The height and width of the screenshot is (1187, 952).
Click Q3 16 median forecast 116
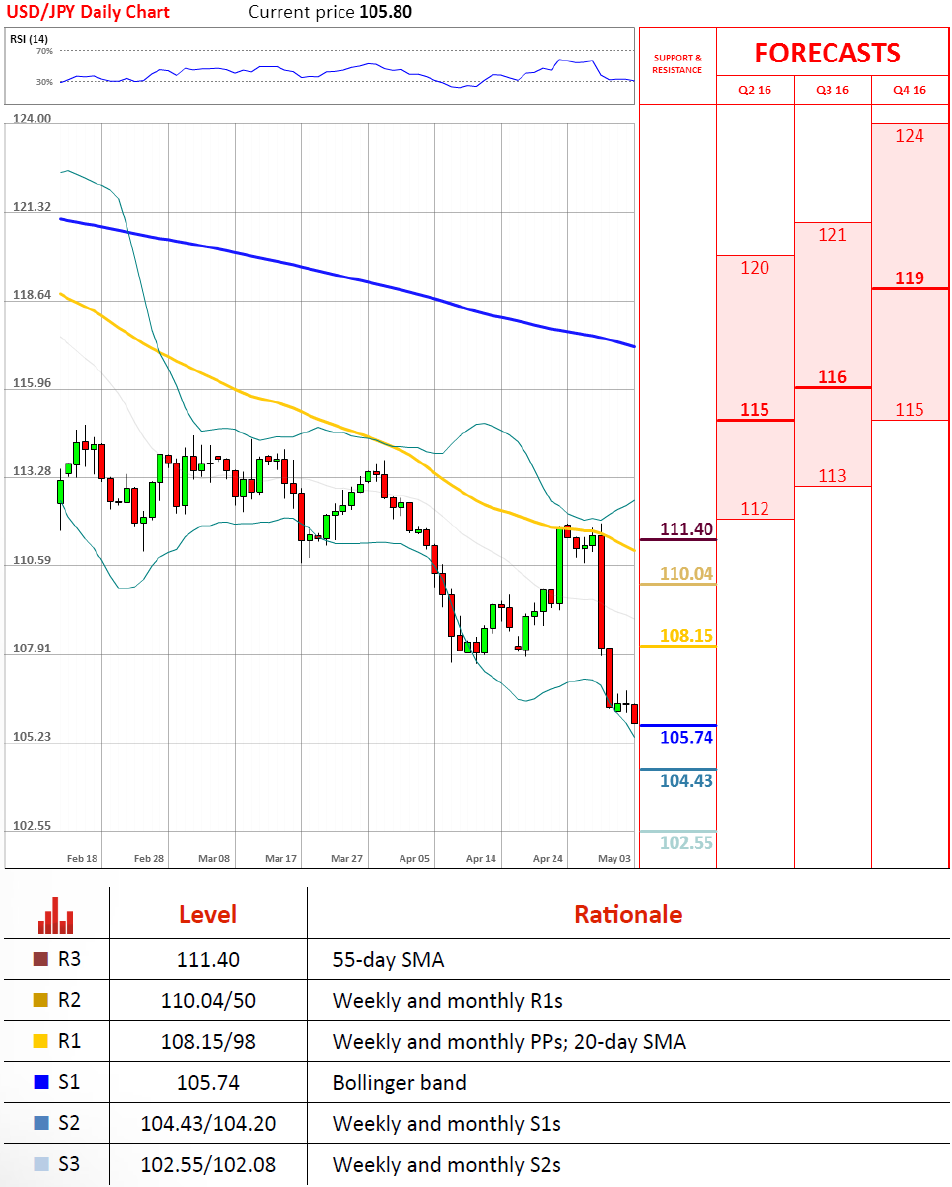[832, 377]
